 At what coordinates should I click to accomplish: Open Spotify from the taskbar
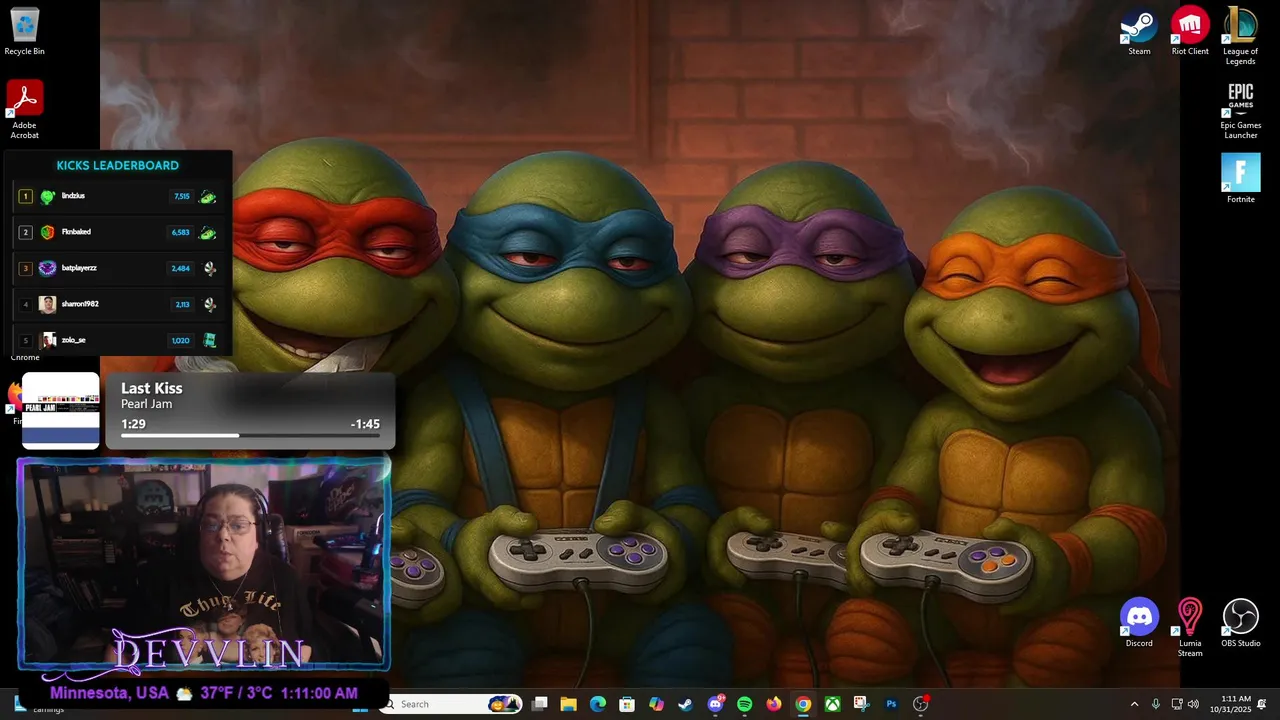point(744,704)
